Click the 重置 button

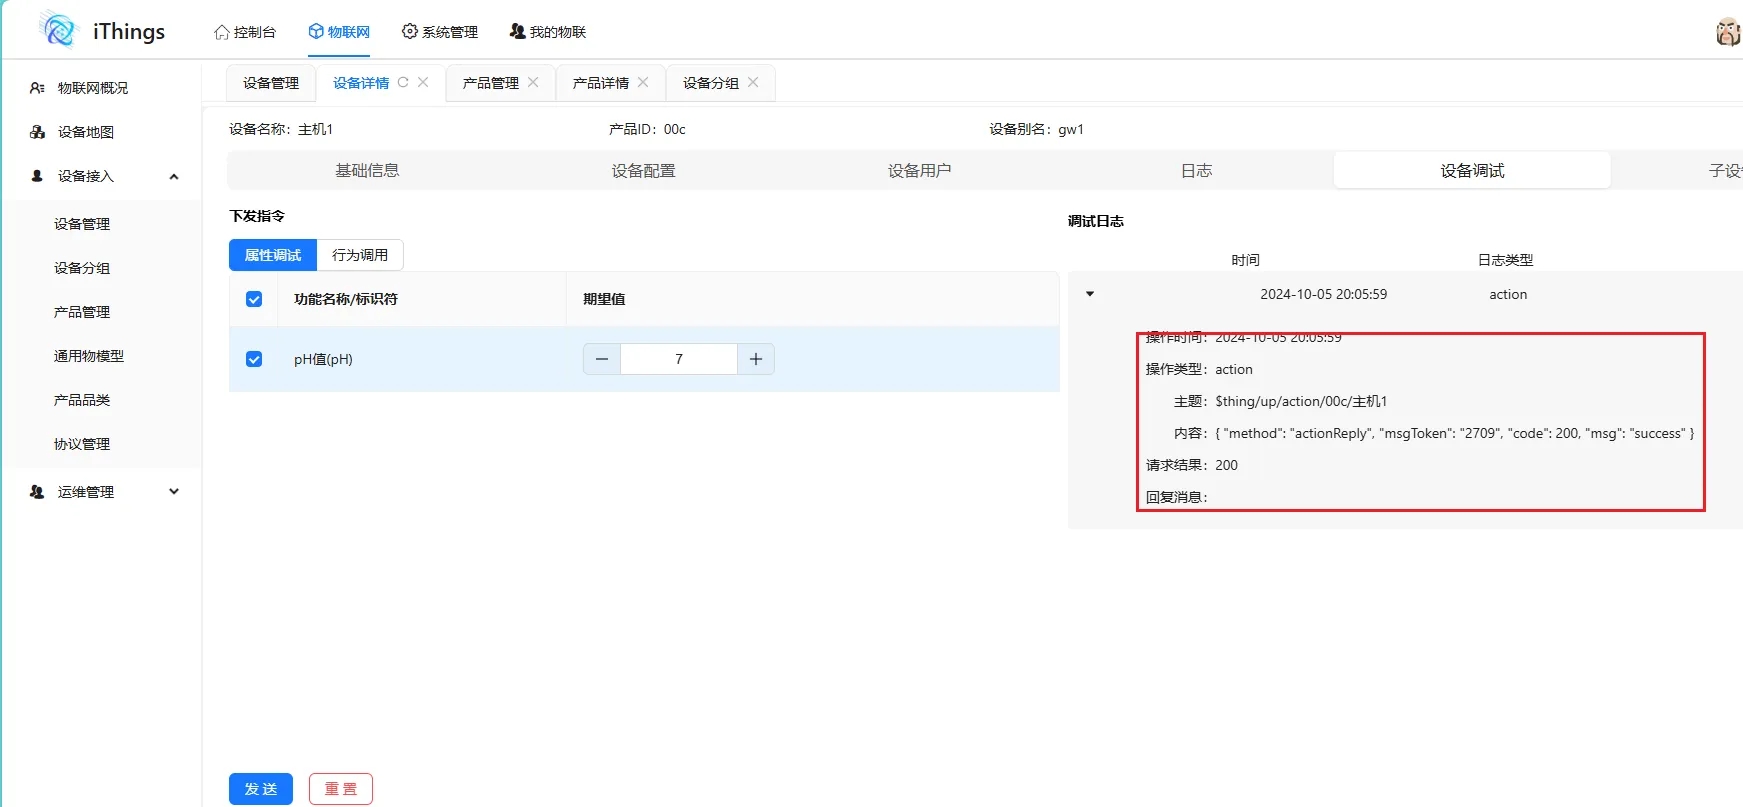(341, 789)
